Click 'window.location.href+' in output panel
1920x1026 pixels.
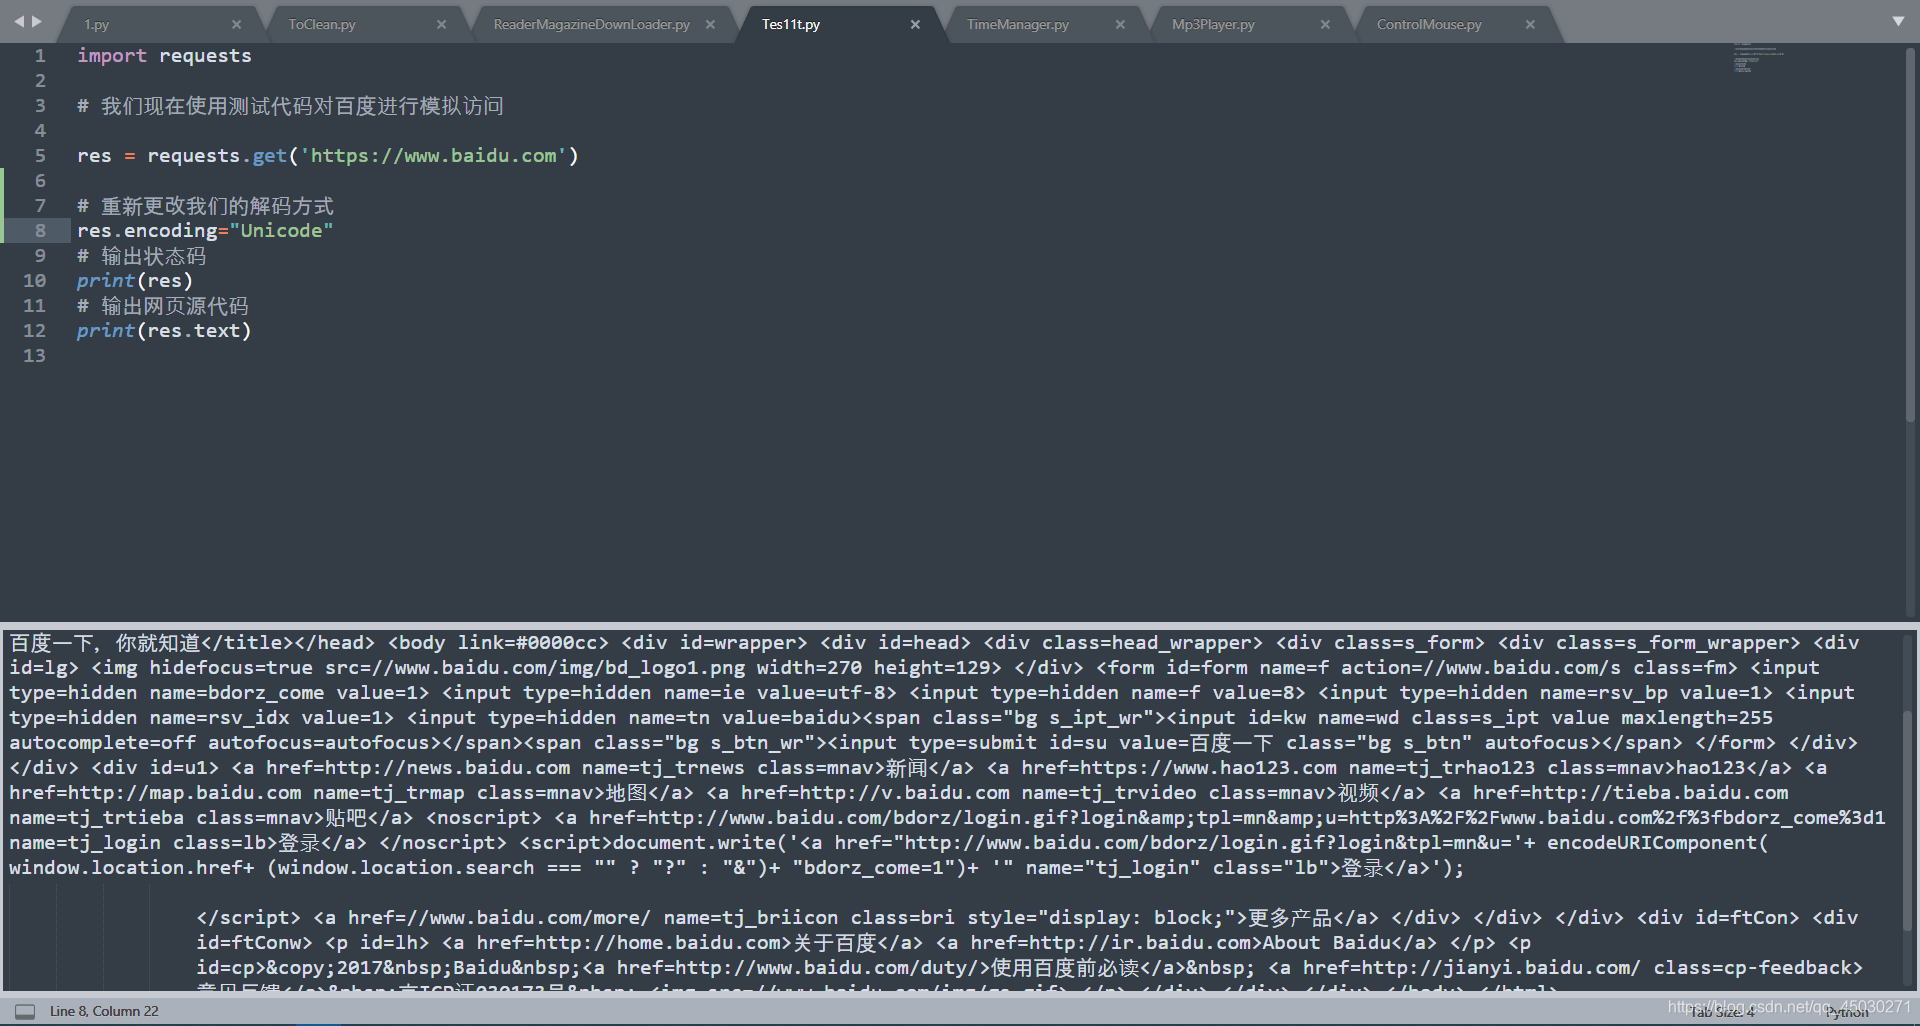coord(132,868)
